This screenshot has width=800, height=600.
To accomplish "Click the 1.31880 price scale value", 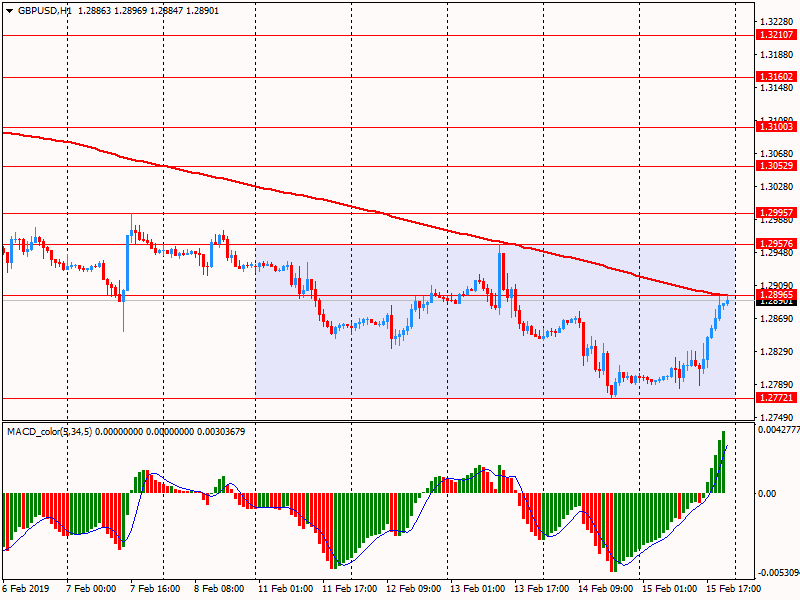I will coord(777,55).
